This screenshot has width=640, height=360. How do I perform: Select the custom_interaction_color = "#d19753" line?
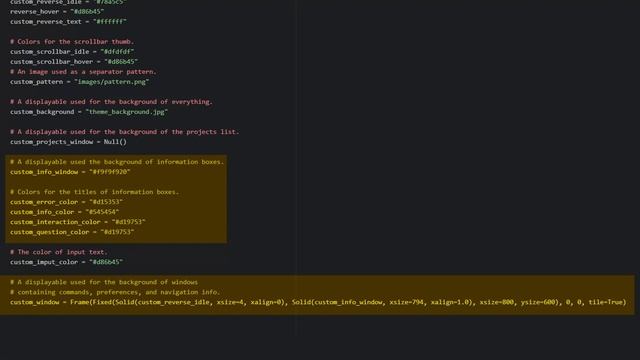pyautogui.click(x=78, y=222)
